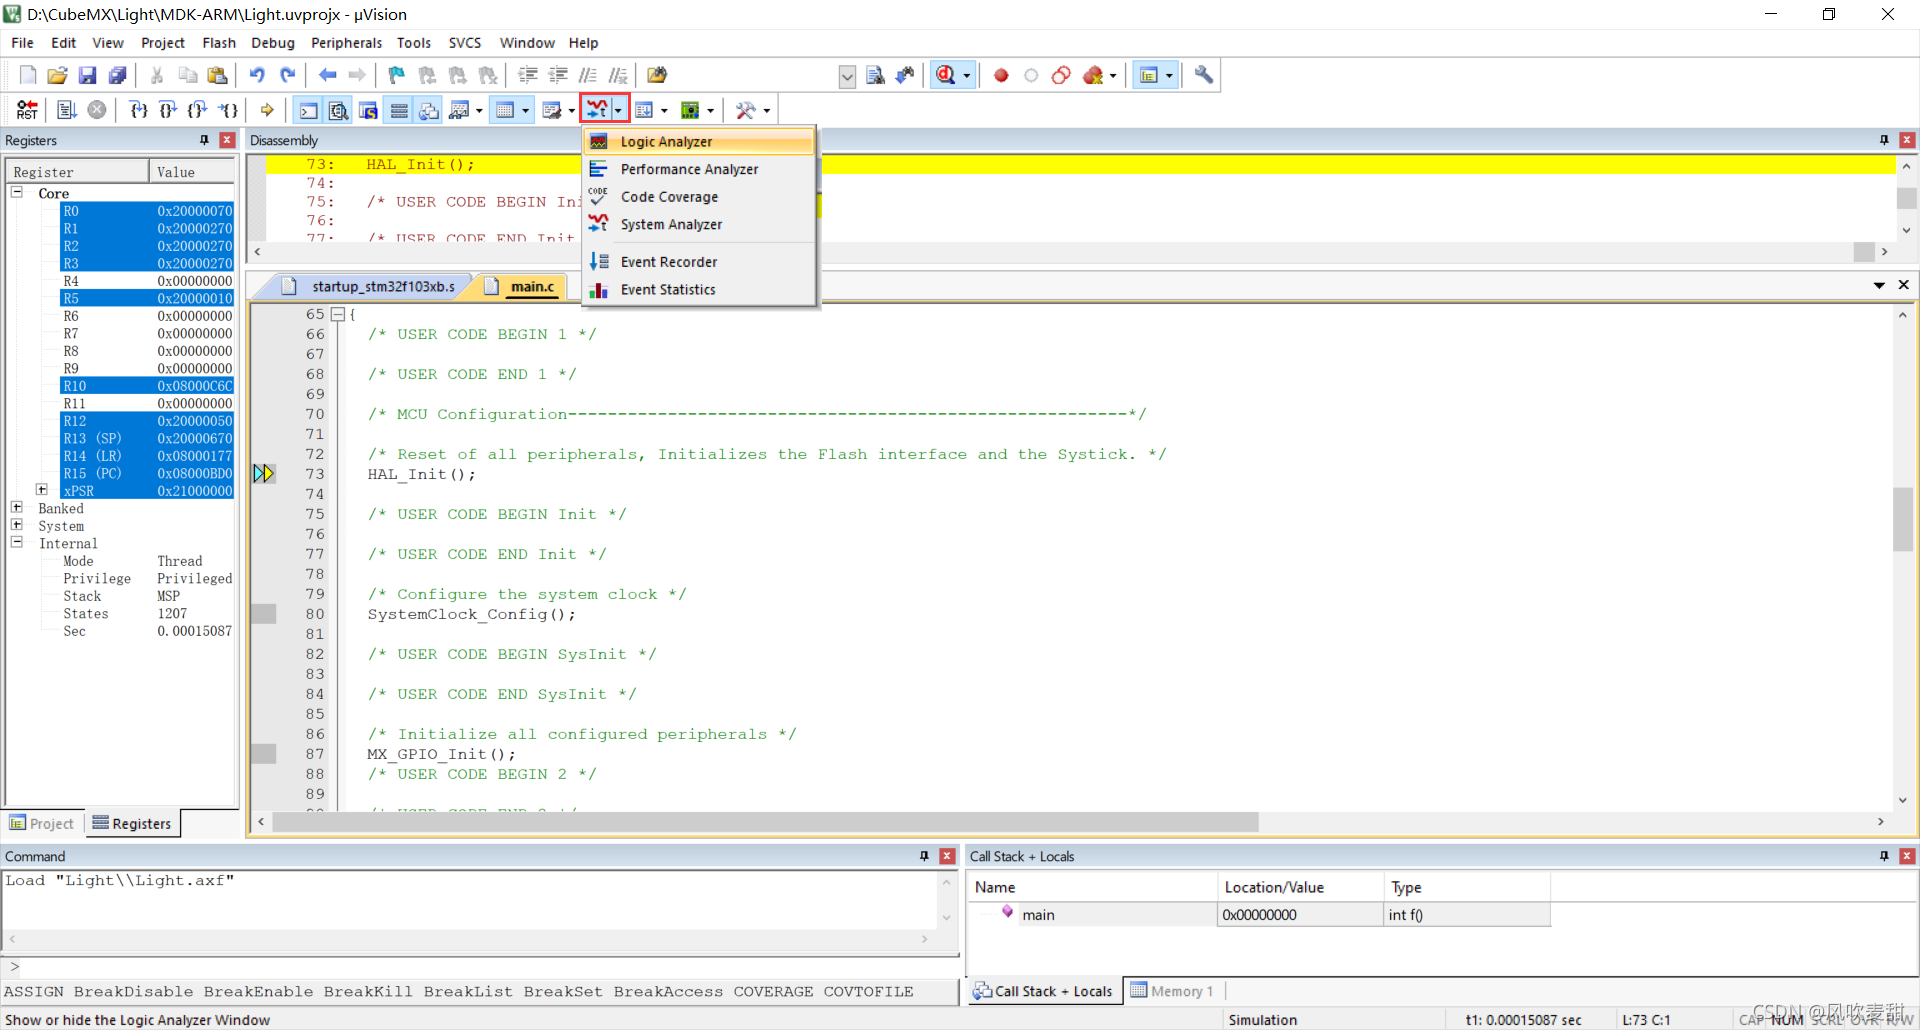Switch to Call Stack + Locals tab
1920x1030 pixels.
pyautogui.click(x=1043, y=991)
